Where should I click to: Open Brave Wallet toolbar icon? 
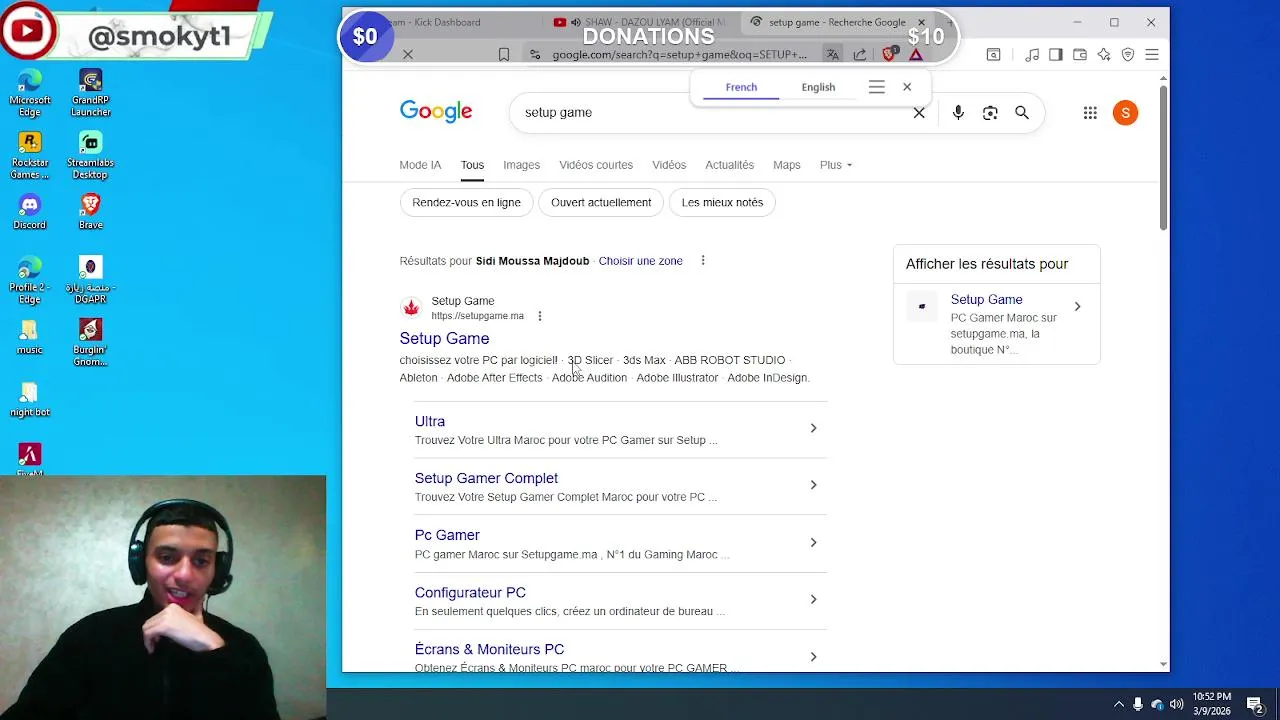point(1080,54)
